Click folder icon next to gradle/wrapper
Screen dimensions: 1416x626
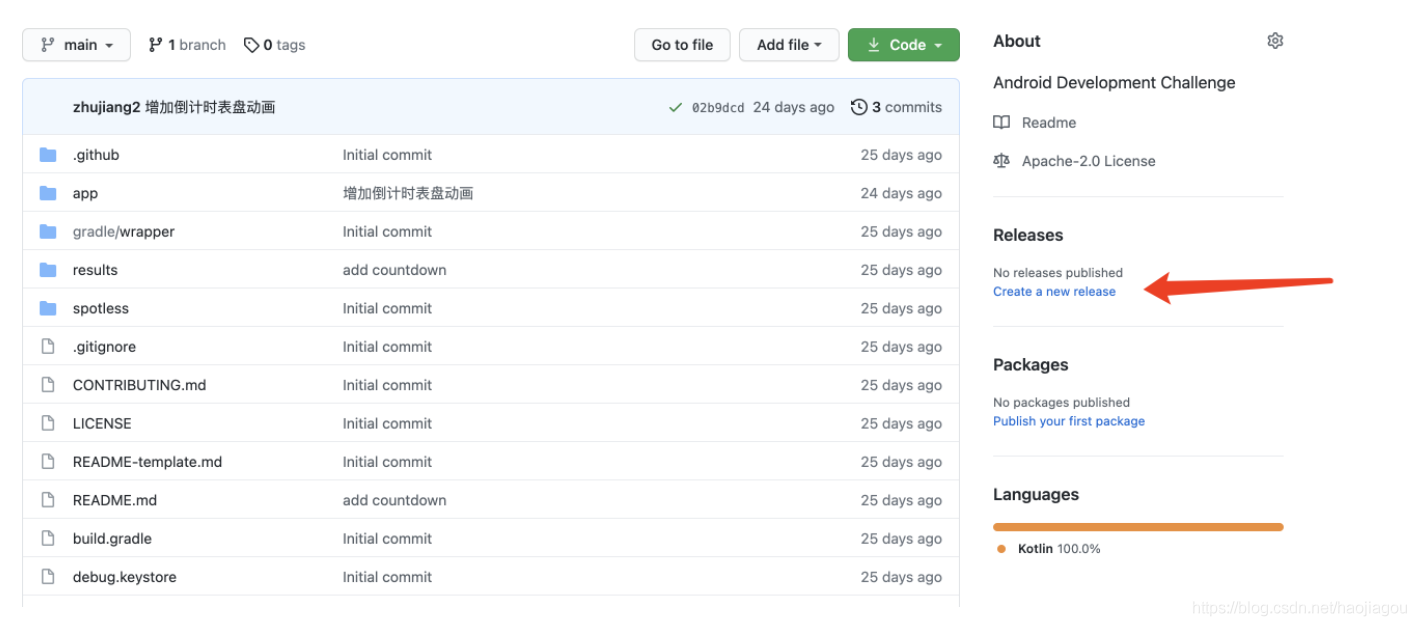(x=48, y=231)
